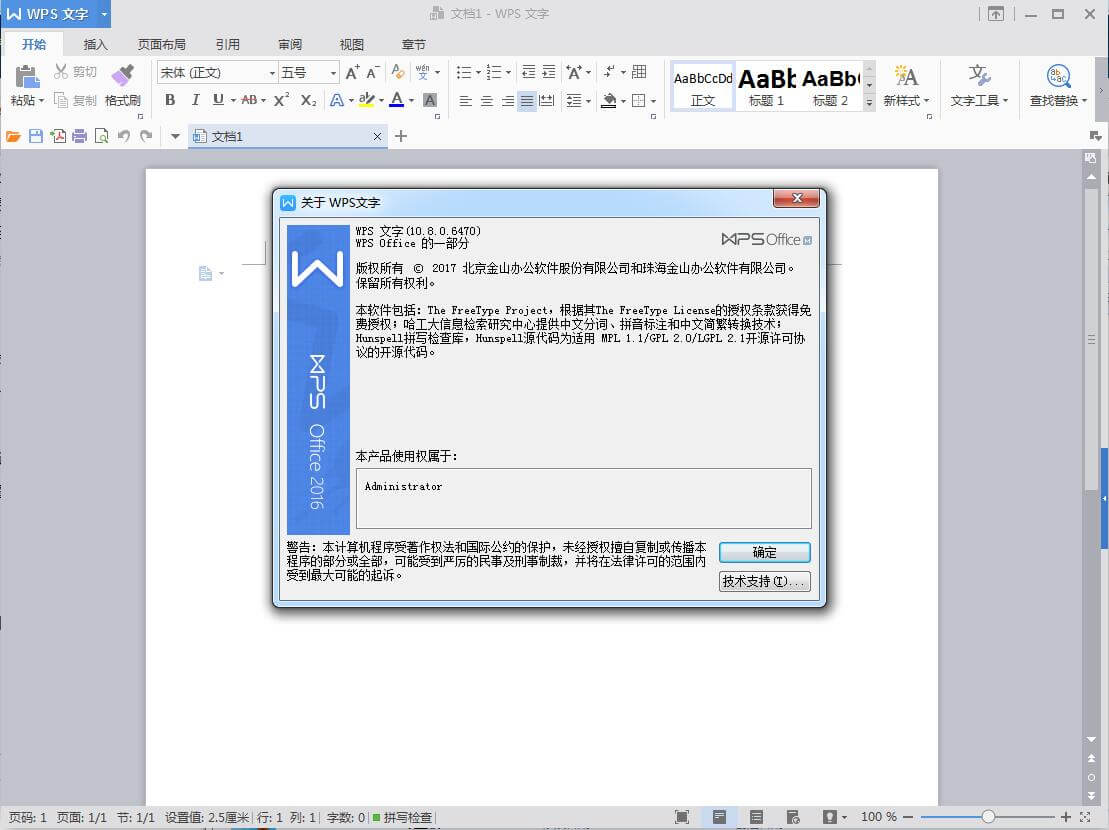Image resolution: width=1109 pixels, height=830 pixels.
Task: Click the text effects A icon
Action: click(x=337, y=100)
